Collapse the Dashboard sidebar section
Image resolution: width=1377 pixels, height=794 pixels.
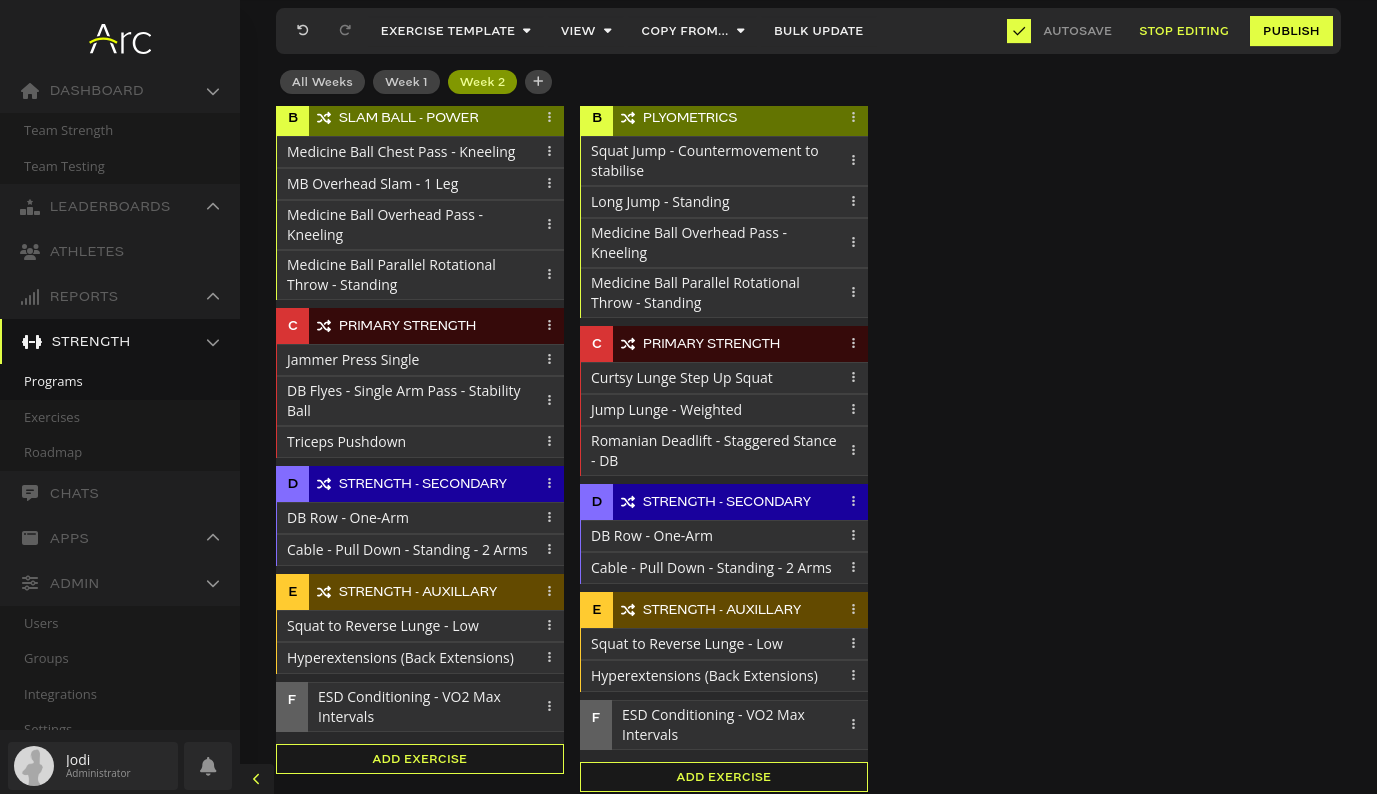212,91
